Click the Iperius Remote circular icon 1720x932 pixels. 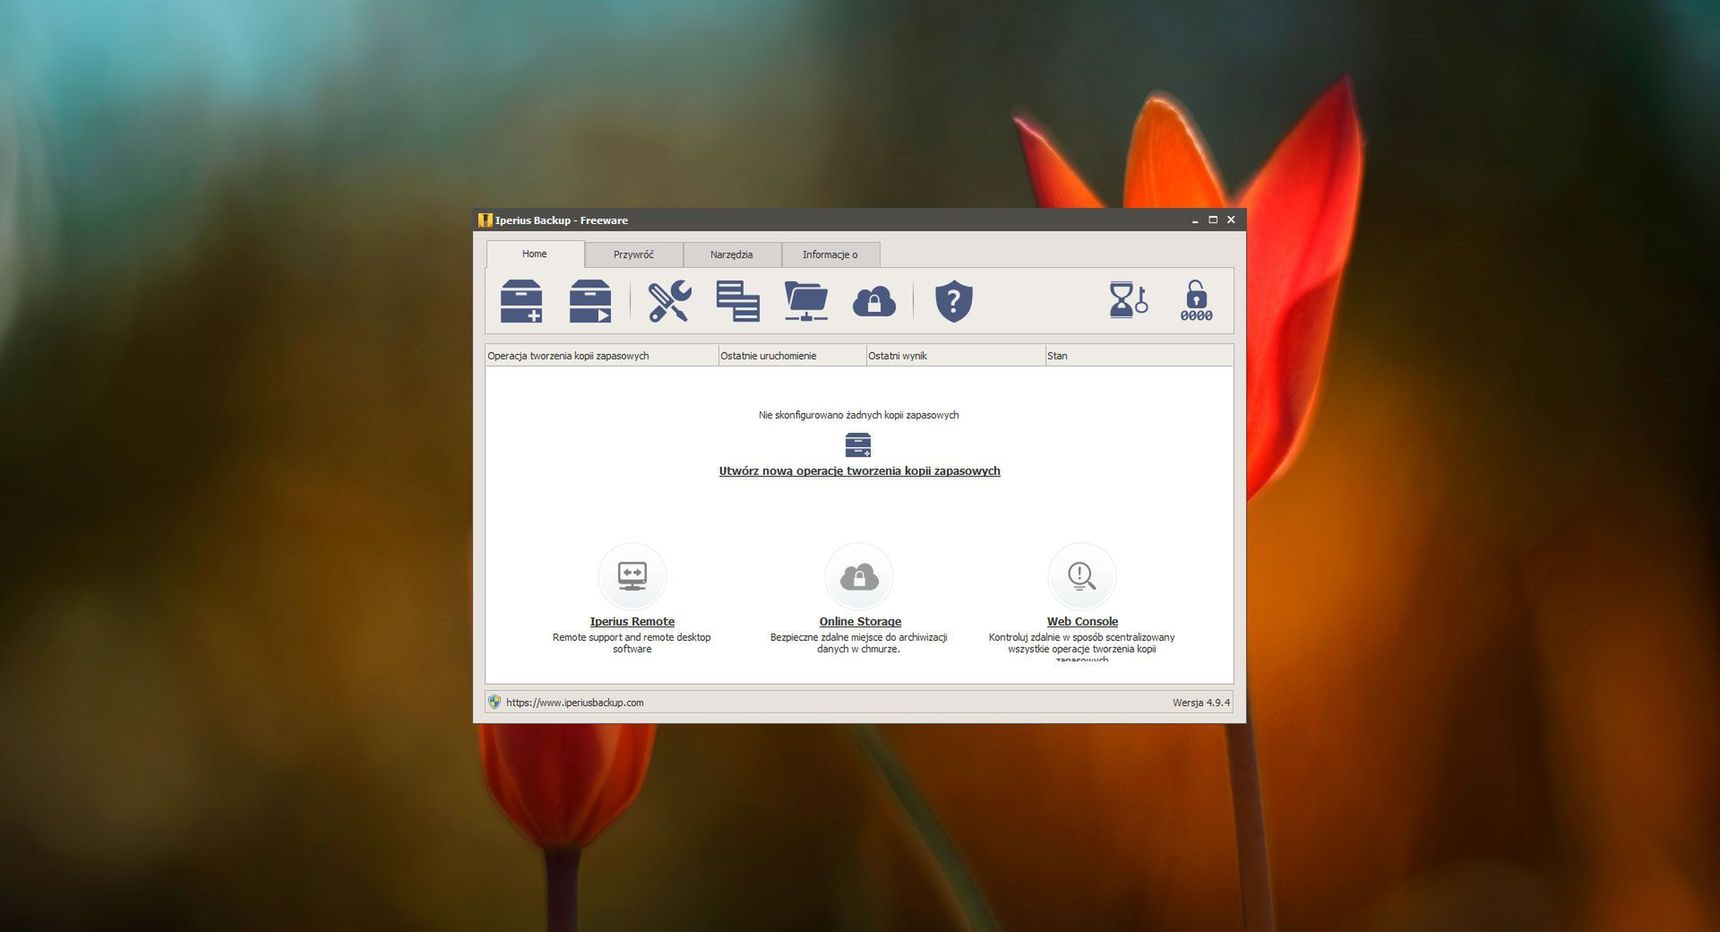tap(632, 576)
